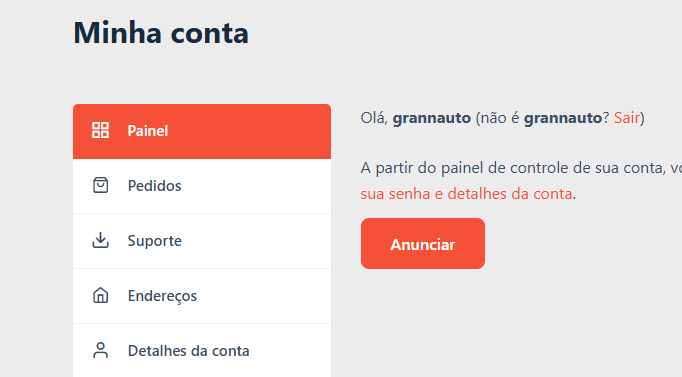Click the Suporte download arrow icon
The width and height of the screenshot is (682, 377).
(100, 240)
